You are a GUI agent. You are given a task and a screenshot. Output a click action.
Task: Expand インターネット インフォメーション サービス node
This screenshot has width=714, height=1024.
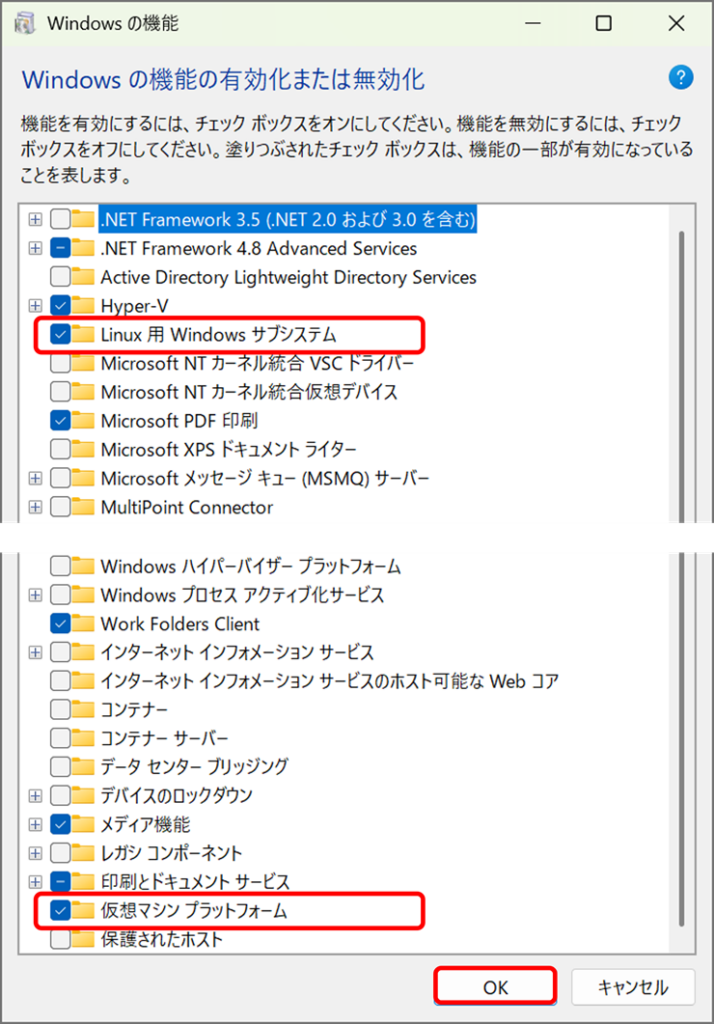click(36, 653)
